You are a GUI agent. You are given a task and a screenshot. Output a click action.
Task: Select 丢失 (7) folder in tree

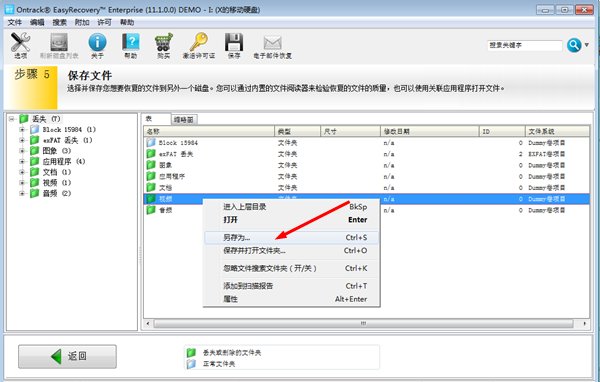tap(46, 119)
